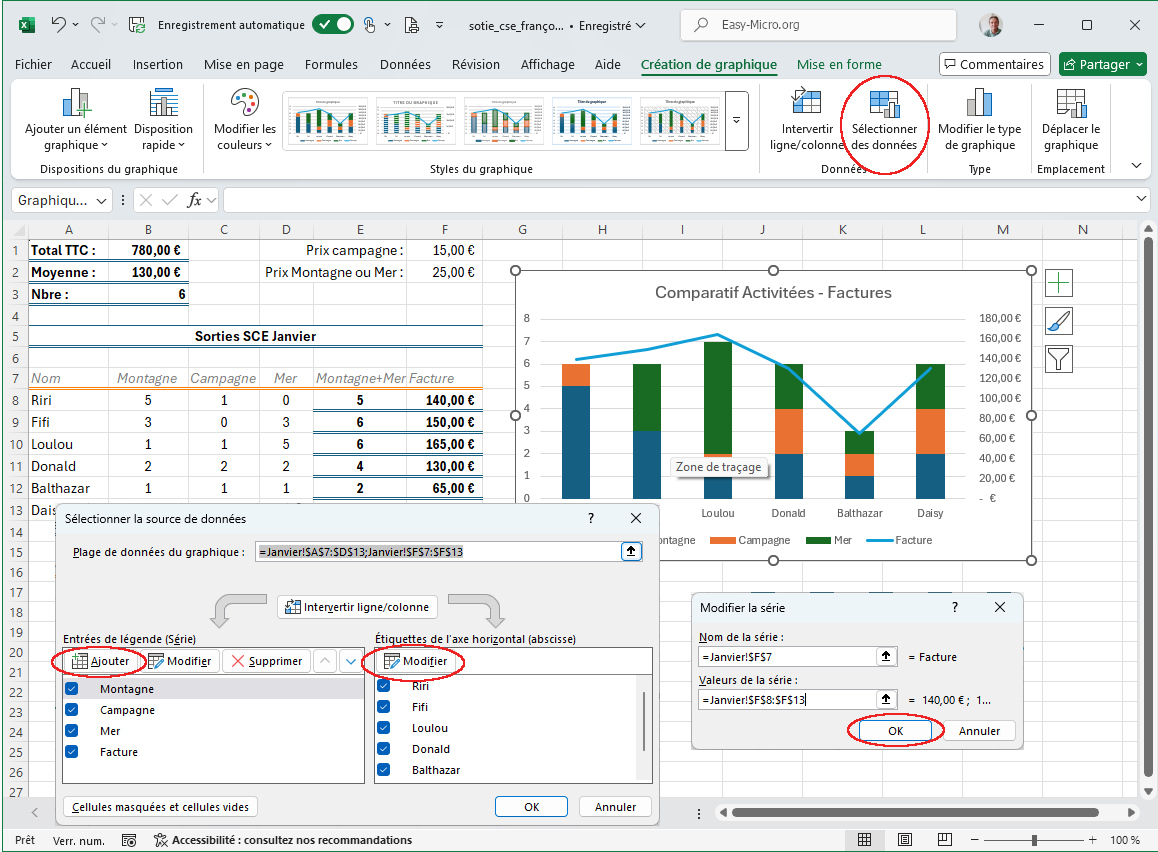This screenshot has height=852, width=1158.
Task: Open the Formules ribbon tab
Action: [331, 63]
